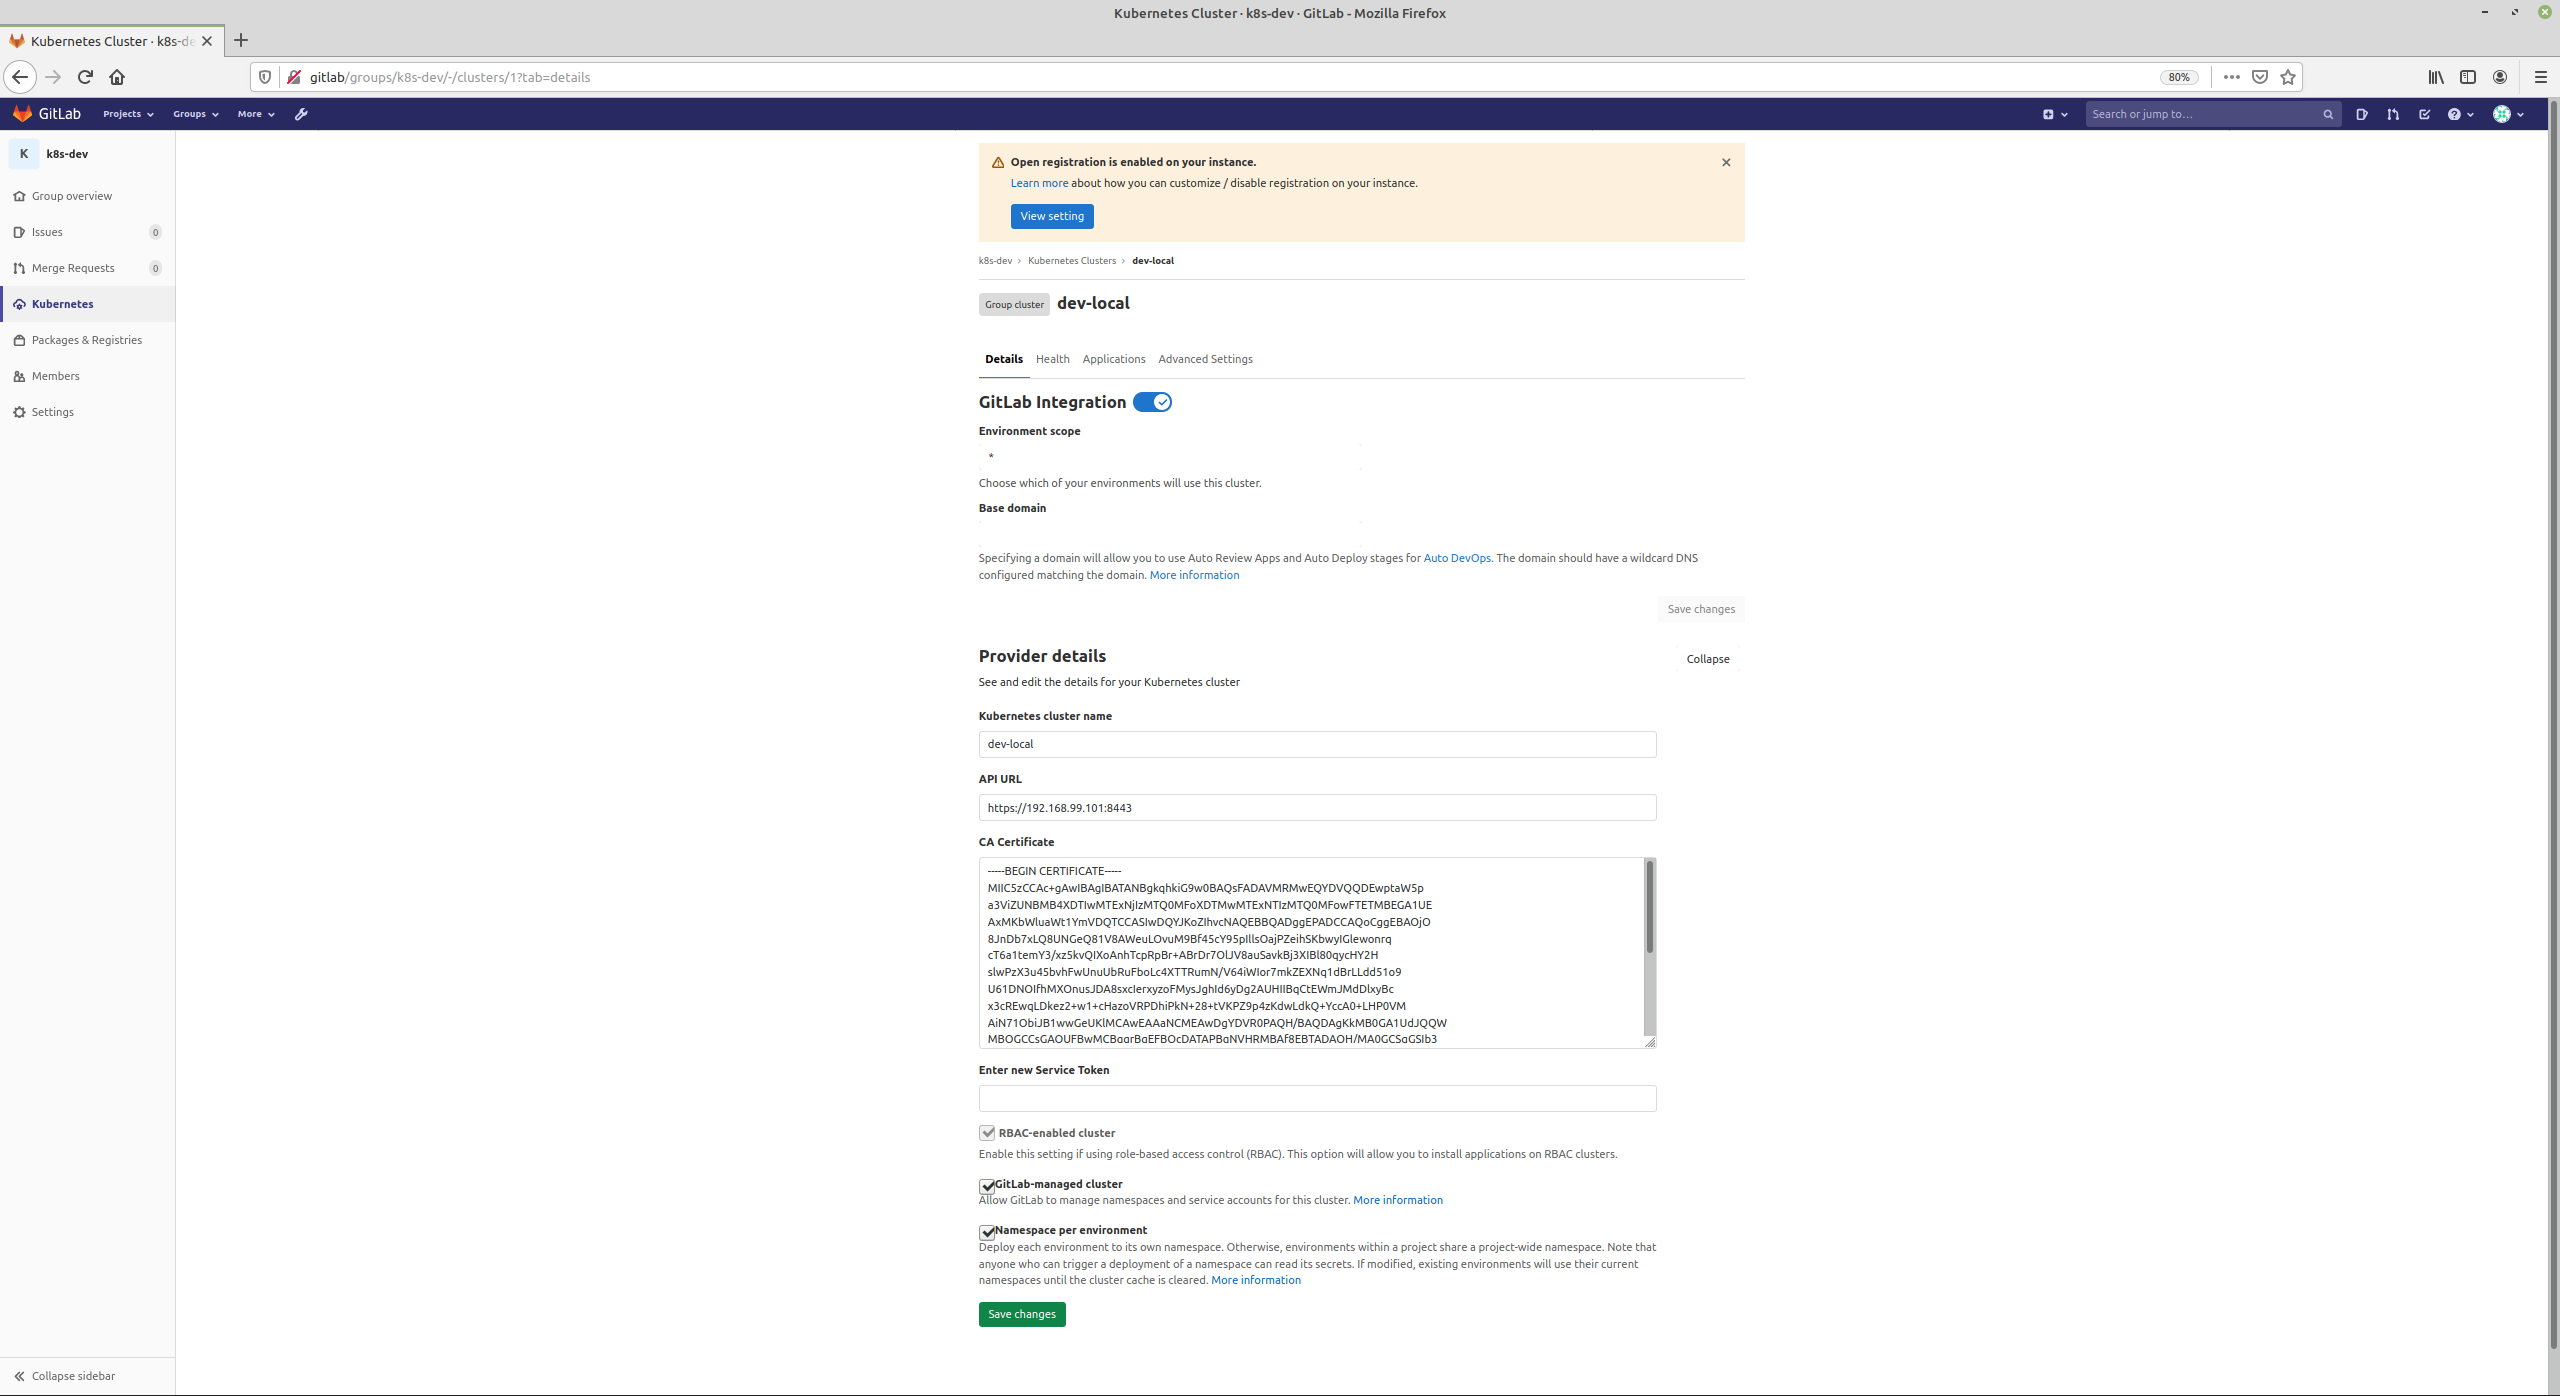
Task: Open the Merge requests icon in the header
Action: tap(2392, 114)
